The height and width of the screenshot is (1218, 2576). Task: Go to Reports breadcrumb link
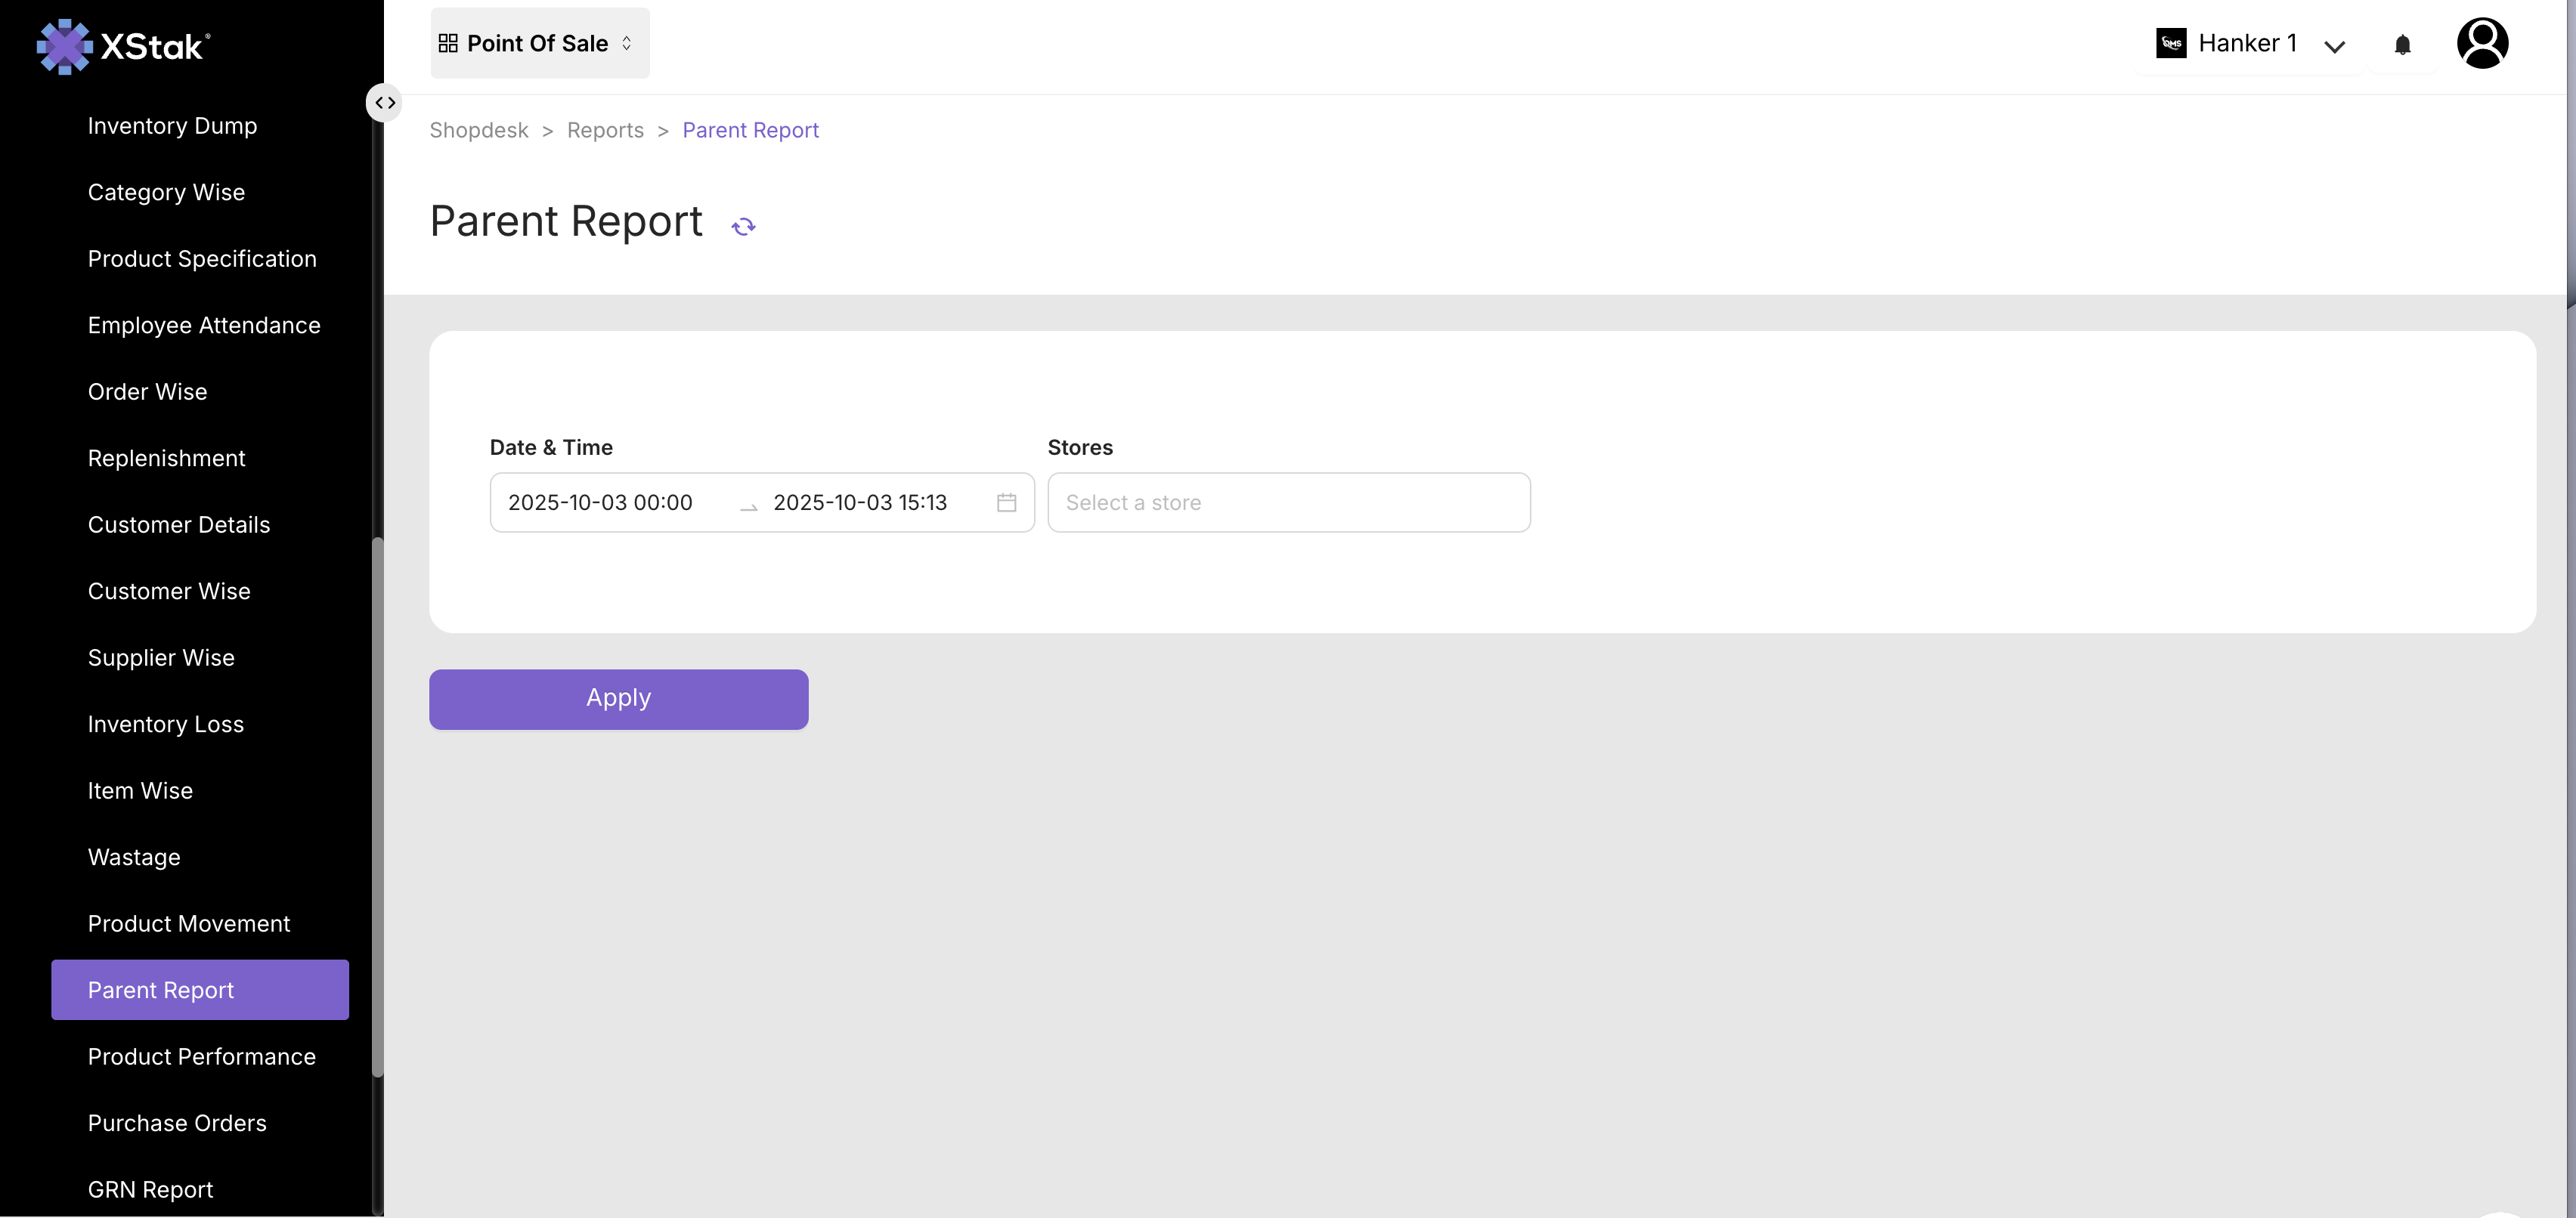click(605, 131)
